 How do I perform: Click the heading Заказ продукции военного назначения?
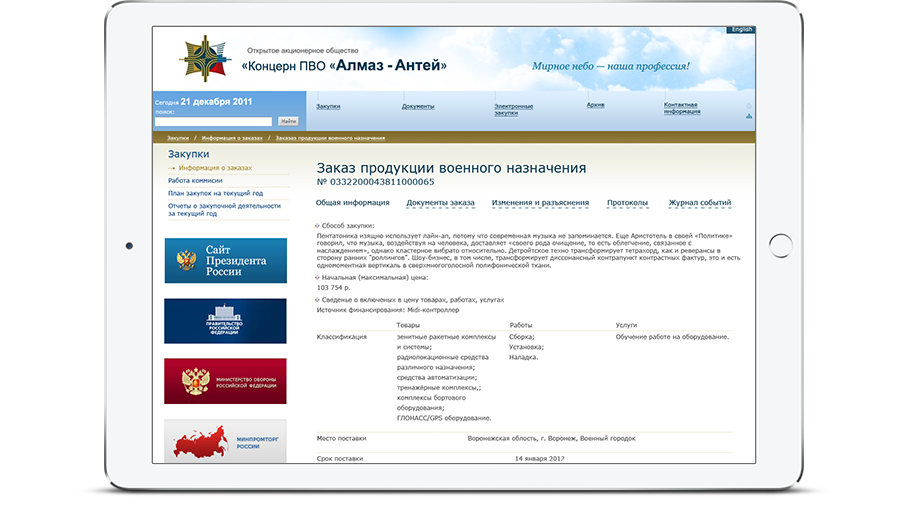tap(451, 168)
